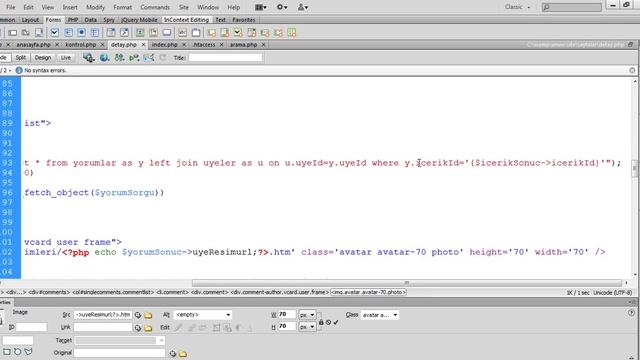Select the ol#singlecomments.commentlist tag
Screen dimensions: 640x360
point(113,292)
